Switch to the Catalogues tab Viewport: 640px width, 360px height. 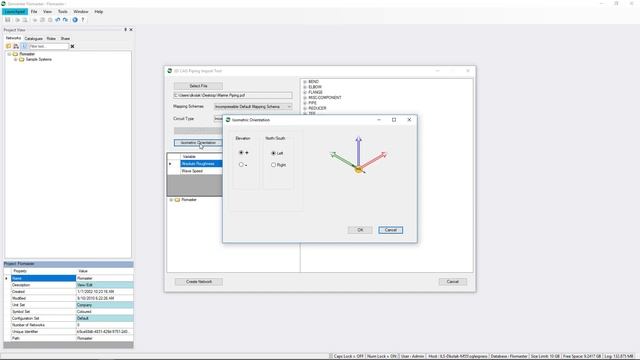[x=33, y=38]
